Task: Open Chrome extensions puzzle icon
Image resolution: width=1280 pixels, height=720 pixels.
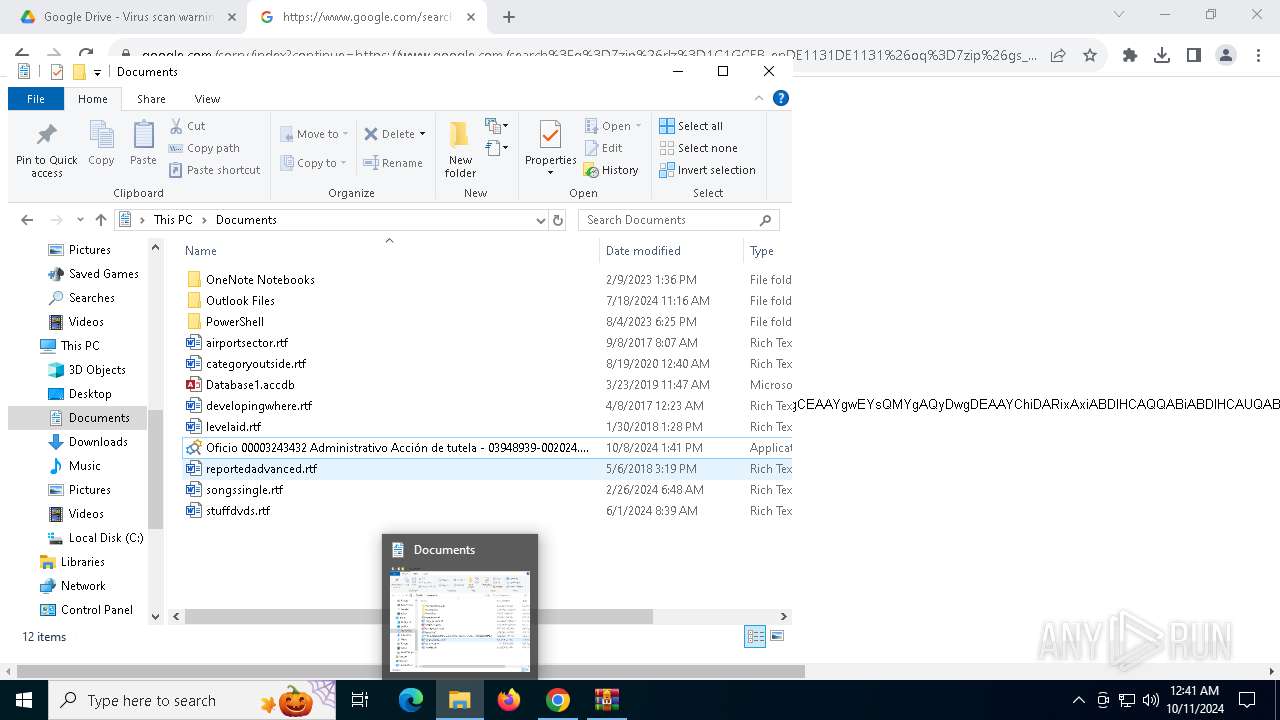Action: pyautogui.click(x=1130, y=55)
